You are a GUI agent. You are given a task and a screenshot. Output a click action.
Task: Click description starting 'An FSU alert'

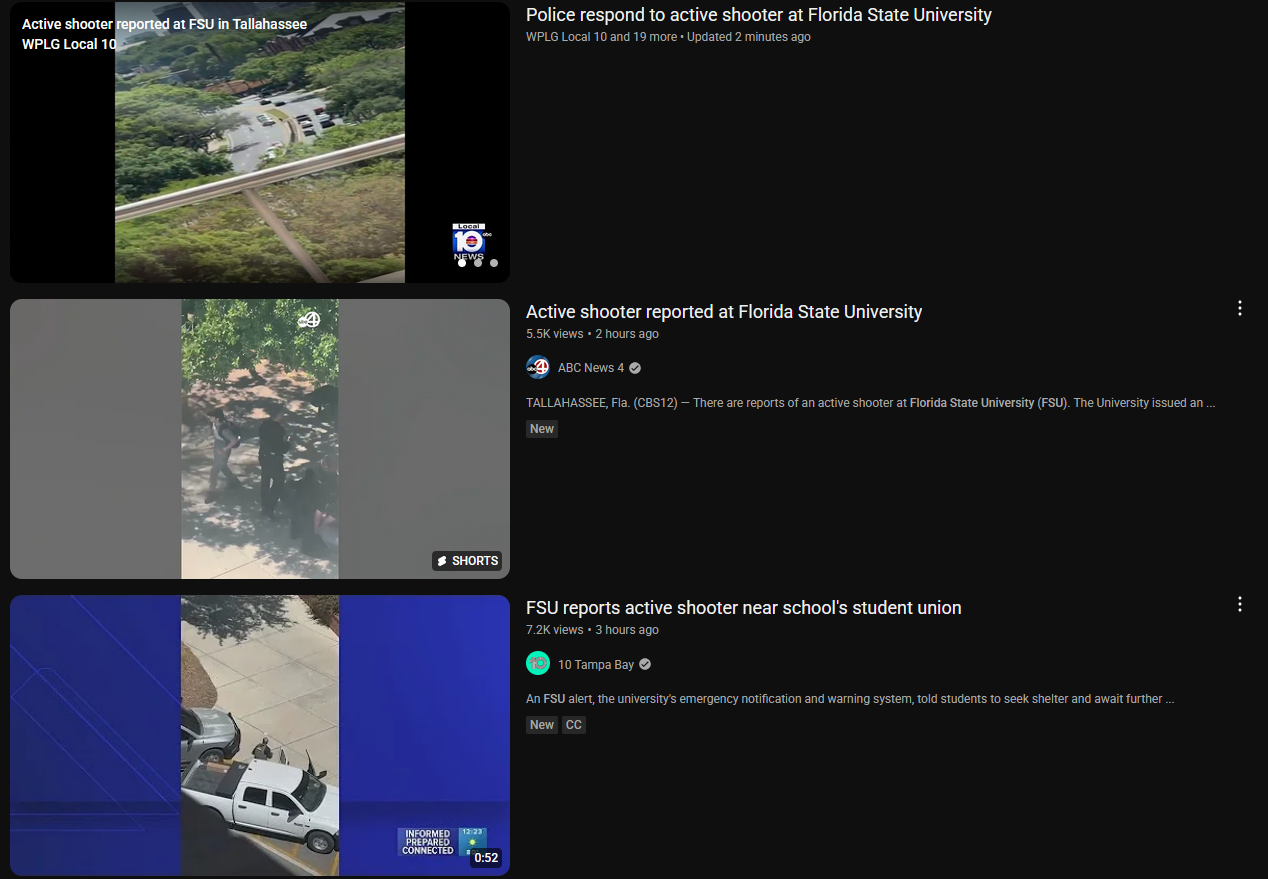pos(850,699)
